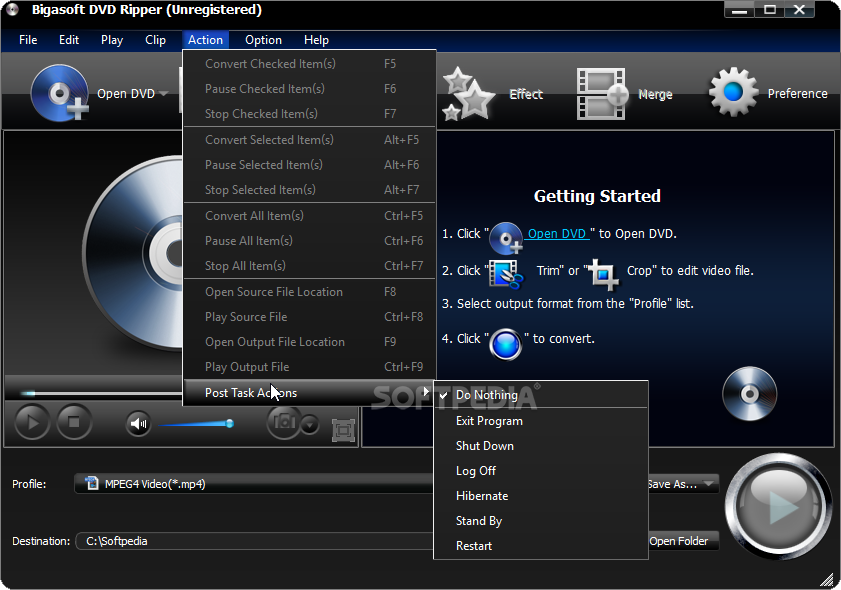Select the Merge filmstrip icon
The width and height of the screenshot is (841, 590).
click(602, 94)
